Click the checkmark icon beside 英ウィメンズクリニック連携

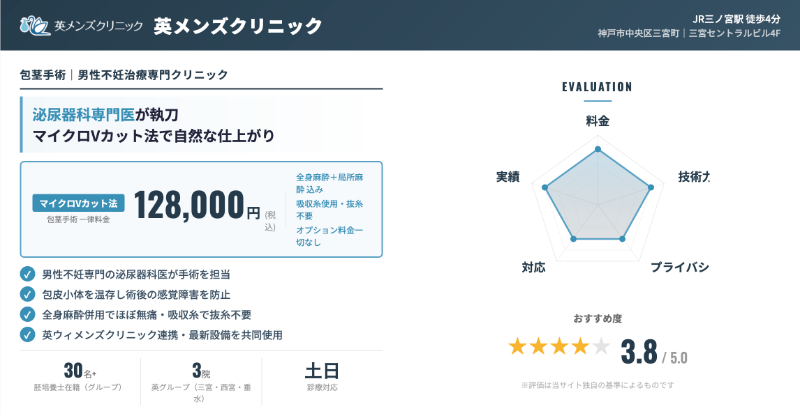point(27,334)
